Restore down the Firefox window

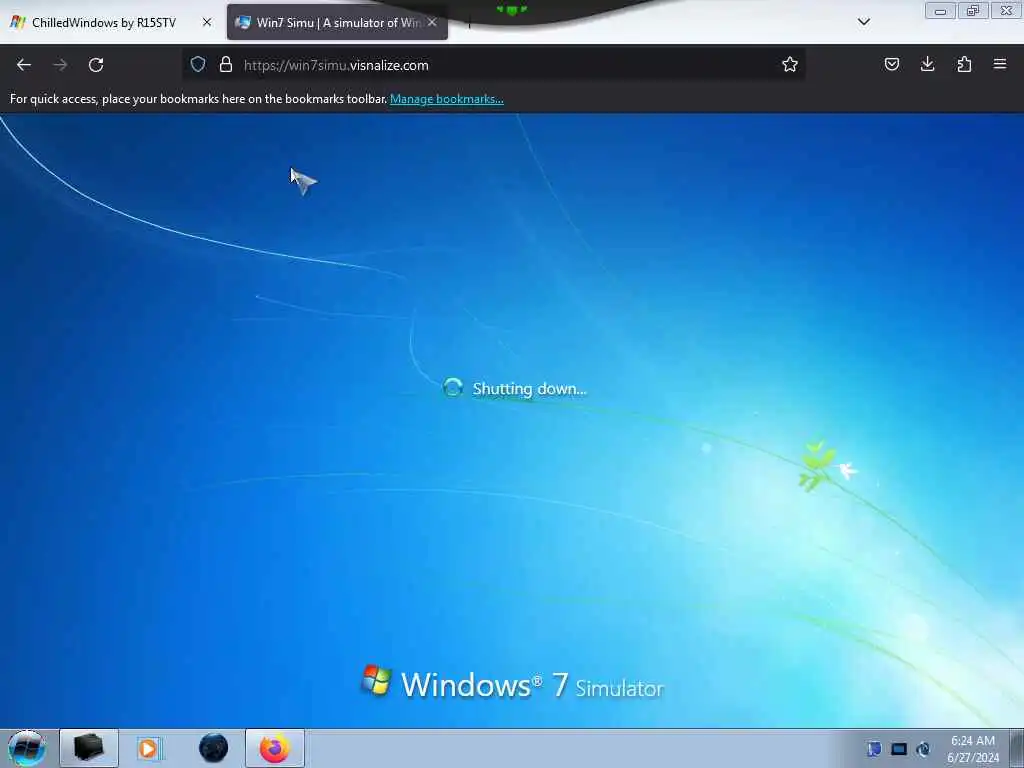(973, 11)
